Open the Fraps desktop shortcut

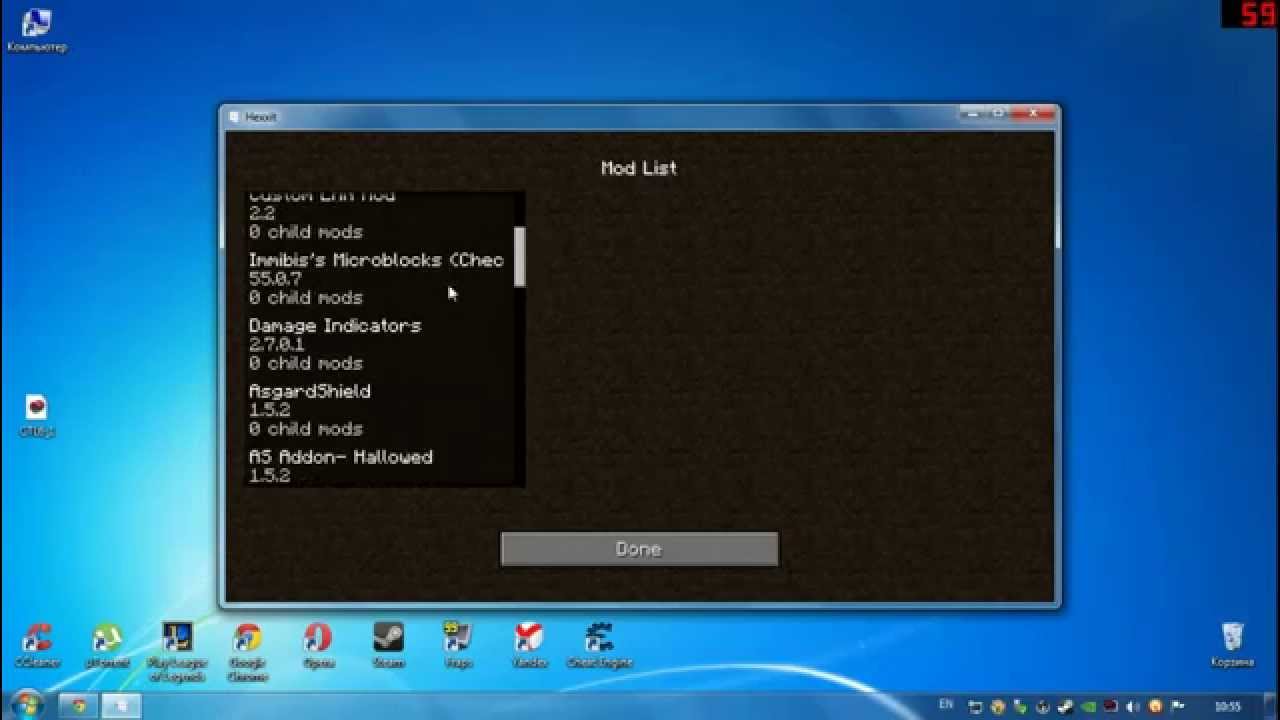click(458, 646)
